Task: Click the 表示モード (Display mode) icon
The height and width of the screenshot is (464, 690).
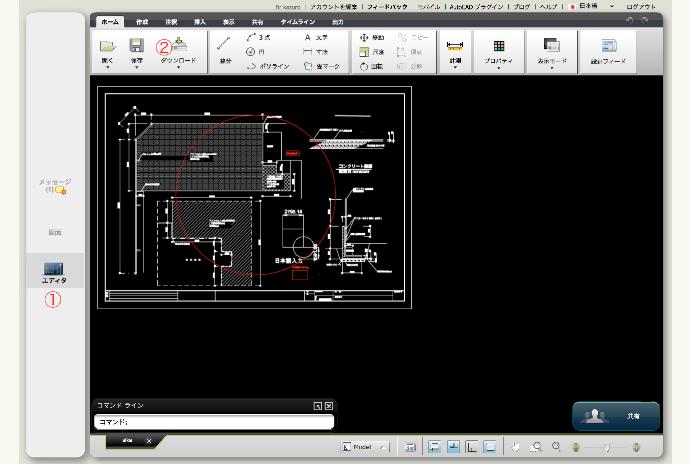Action: 551,45
